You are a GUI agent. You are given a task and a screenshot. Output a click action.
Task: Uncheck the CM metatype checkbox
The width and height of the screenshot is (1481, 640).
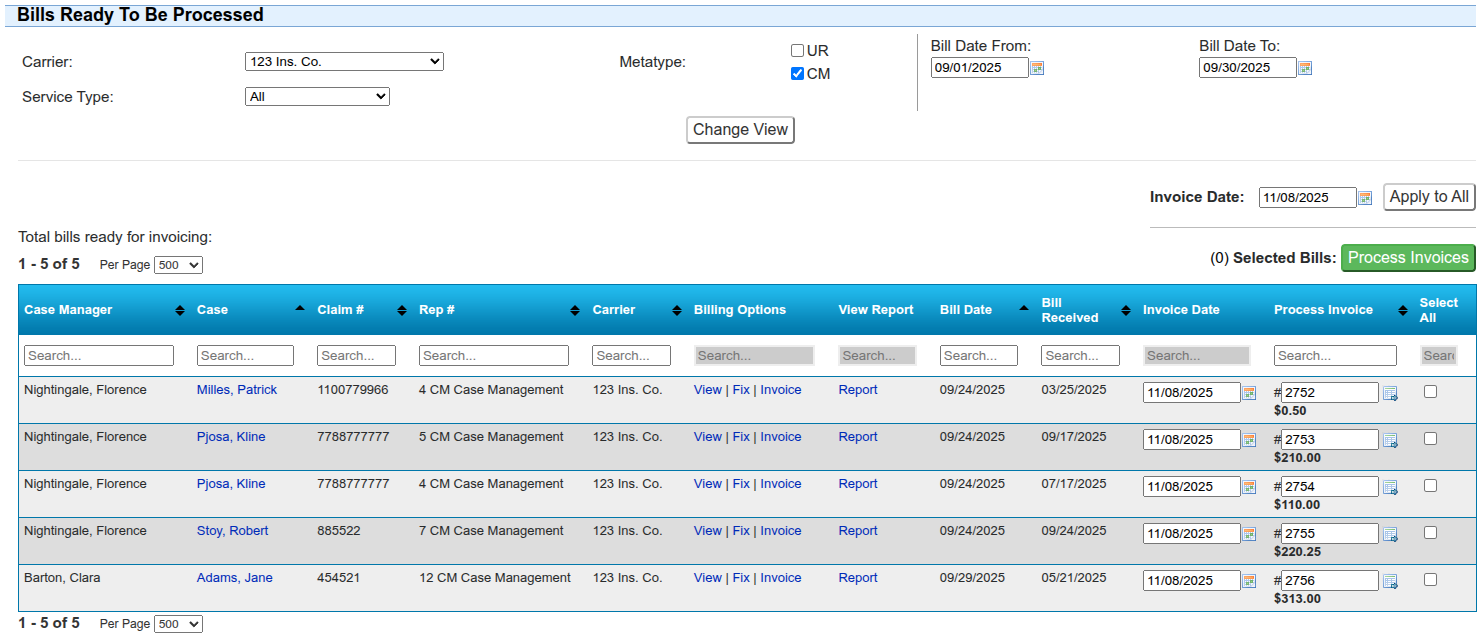click(797, 73)
